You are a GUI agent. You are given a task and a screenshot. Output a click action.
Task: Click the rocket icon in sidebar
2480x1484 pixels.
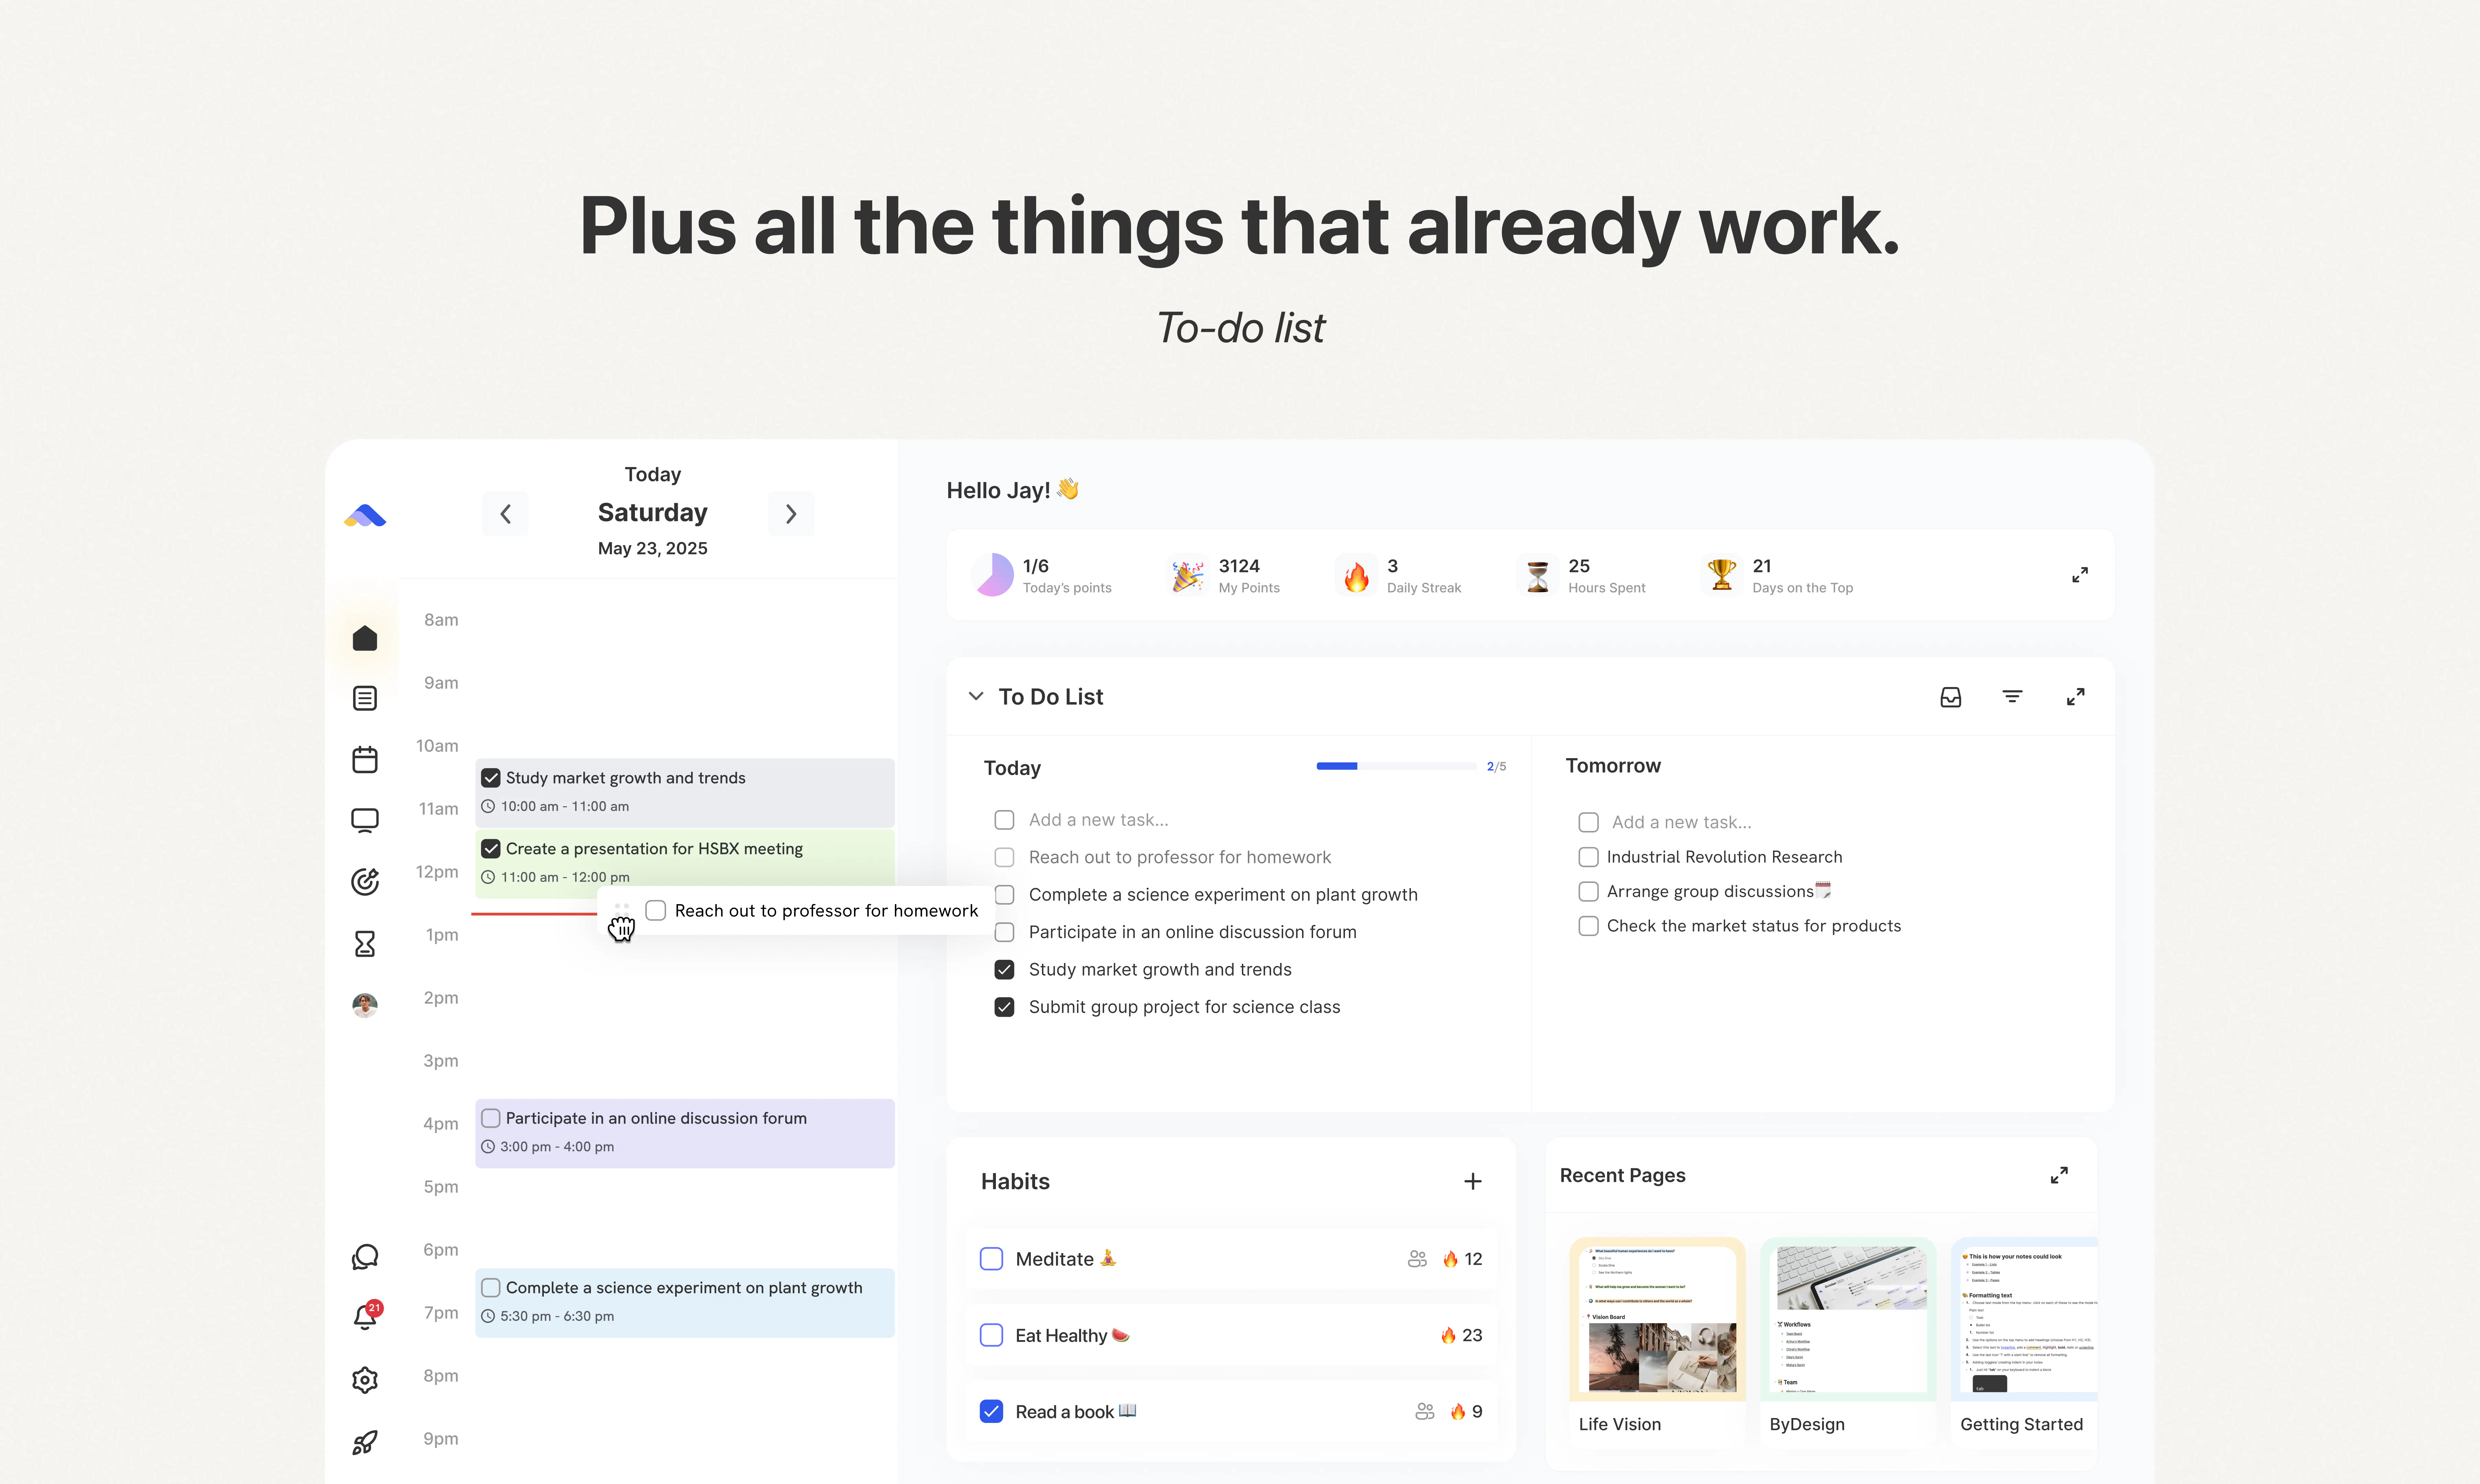[365, 1442]
